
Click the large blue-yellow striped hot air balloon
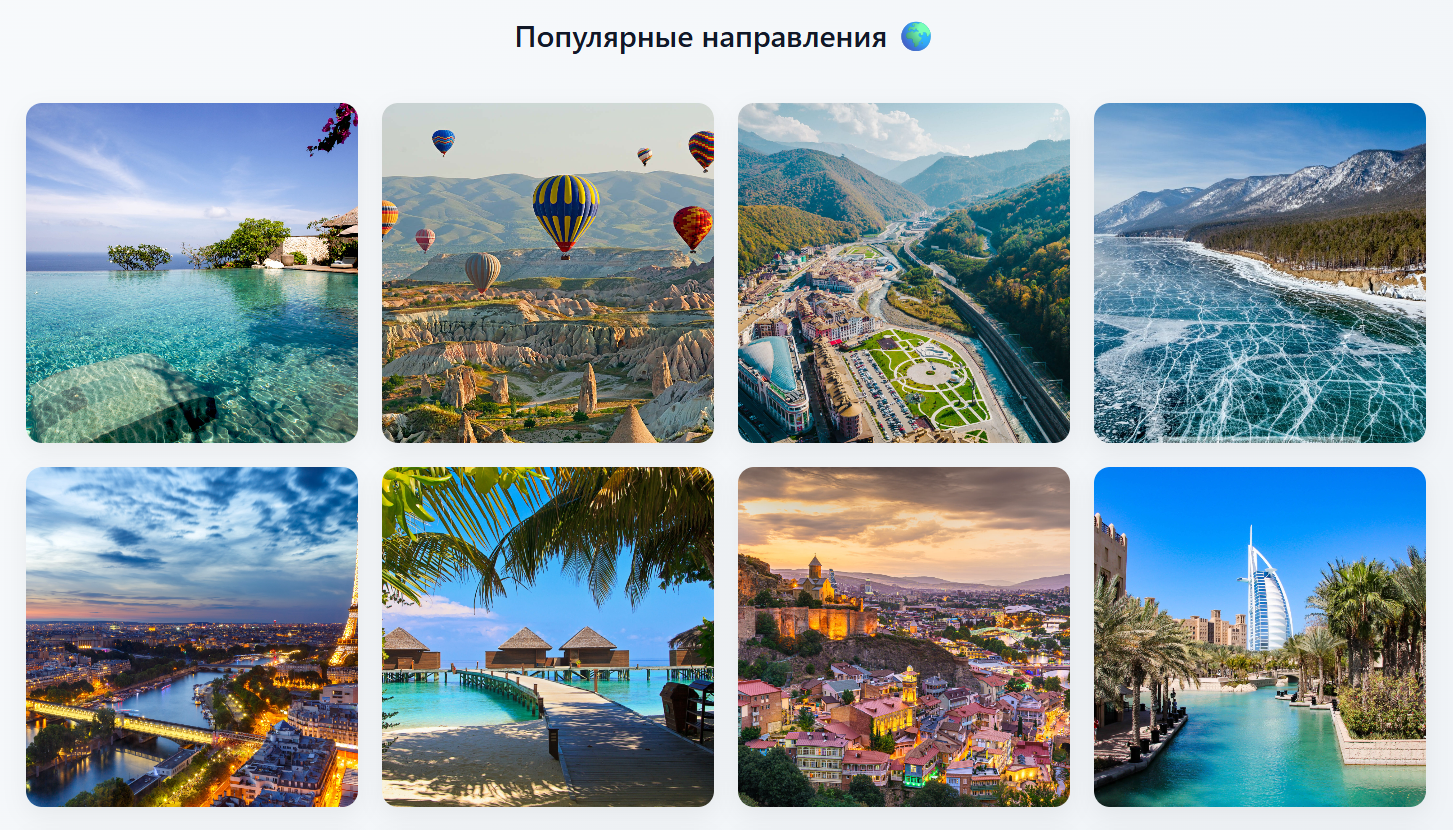click(x=566, y=214)
